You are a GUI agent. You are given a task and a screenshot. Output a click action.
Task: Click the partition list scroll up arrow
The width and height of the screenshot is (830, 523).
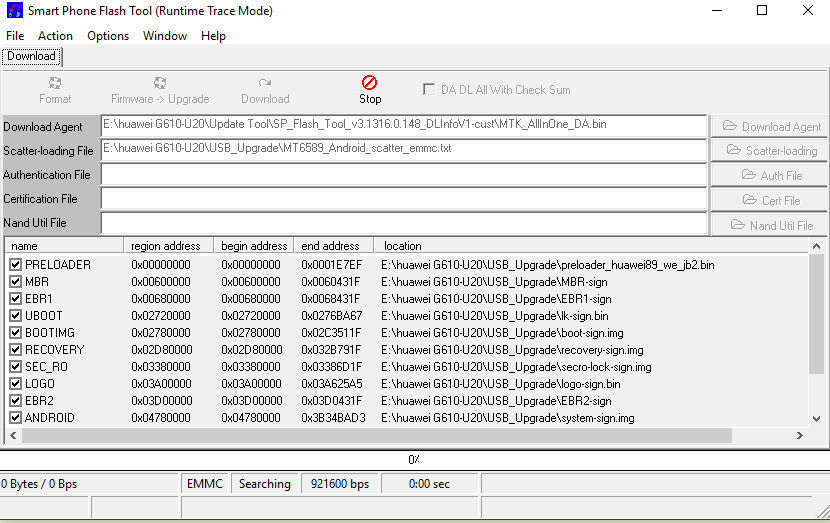(816, 246)
